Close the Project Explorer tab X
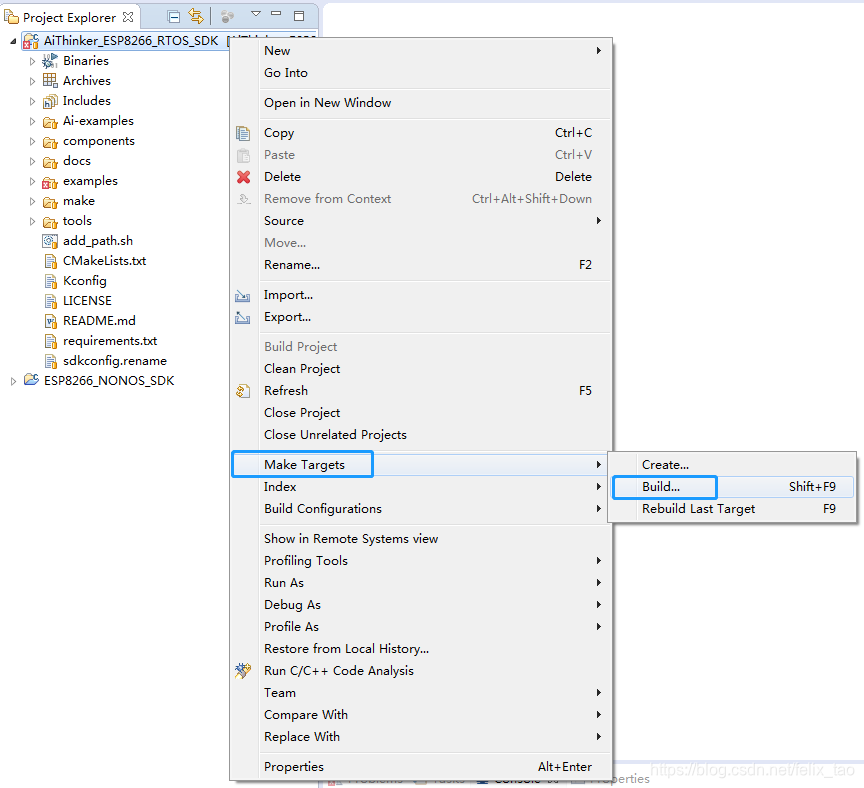 [x=128, y=17]
